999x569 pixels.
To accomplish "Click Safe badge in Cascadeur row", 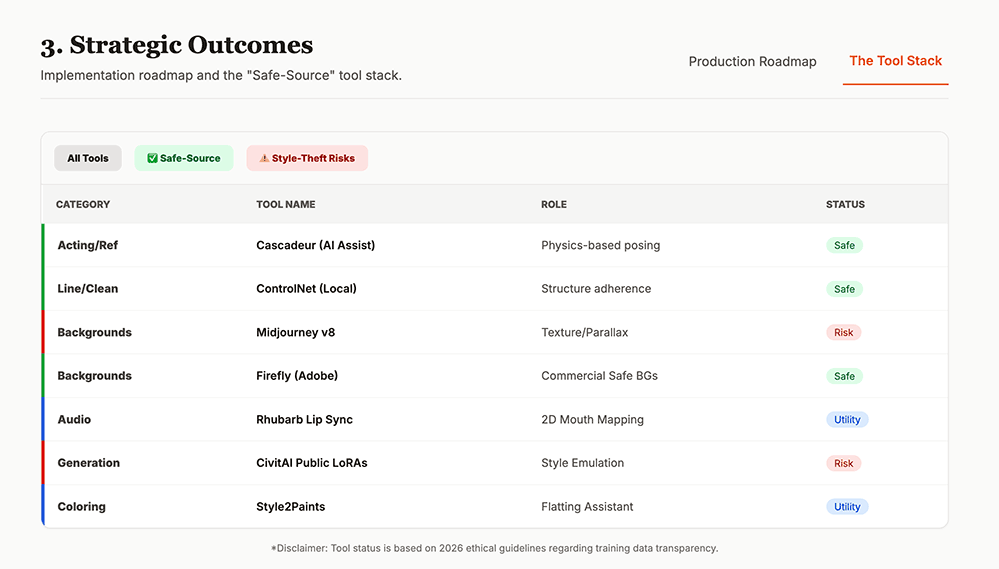I will [844, 245].
